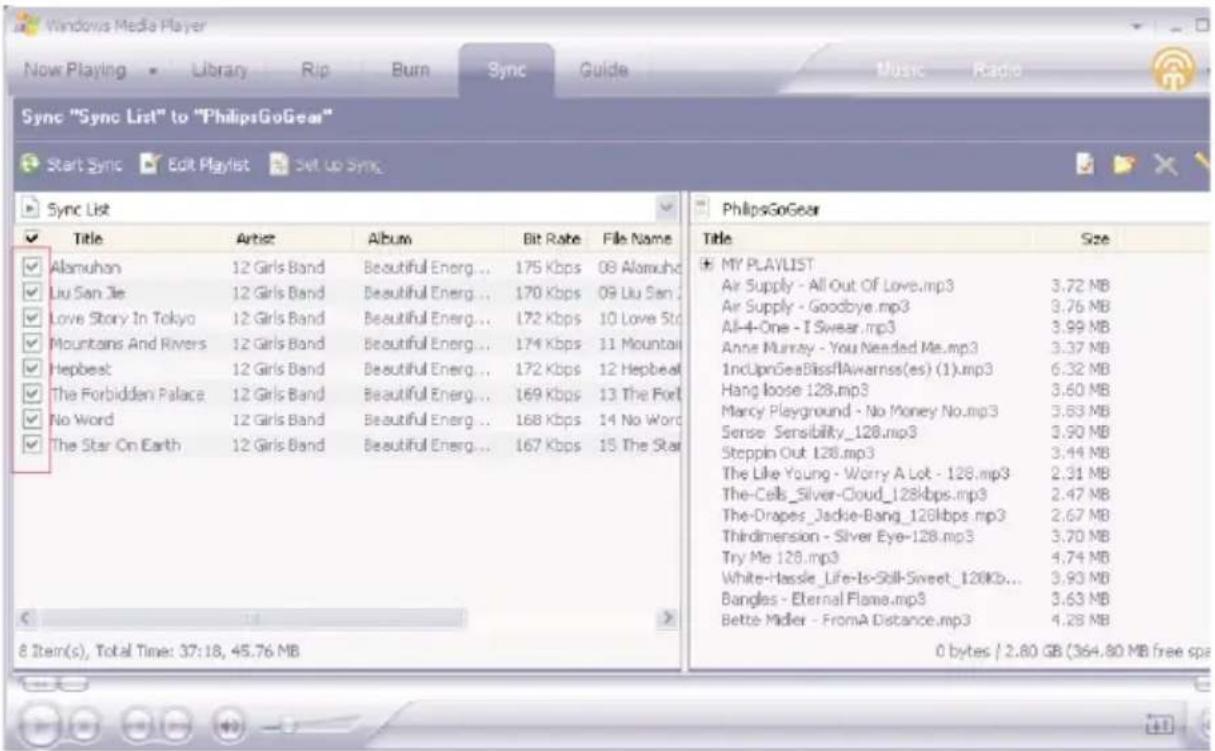Uncheck the Alamuhan track checkbox
Screen dimensions: 1215x751
click(31, 267)
